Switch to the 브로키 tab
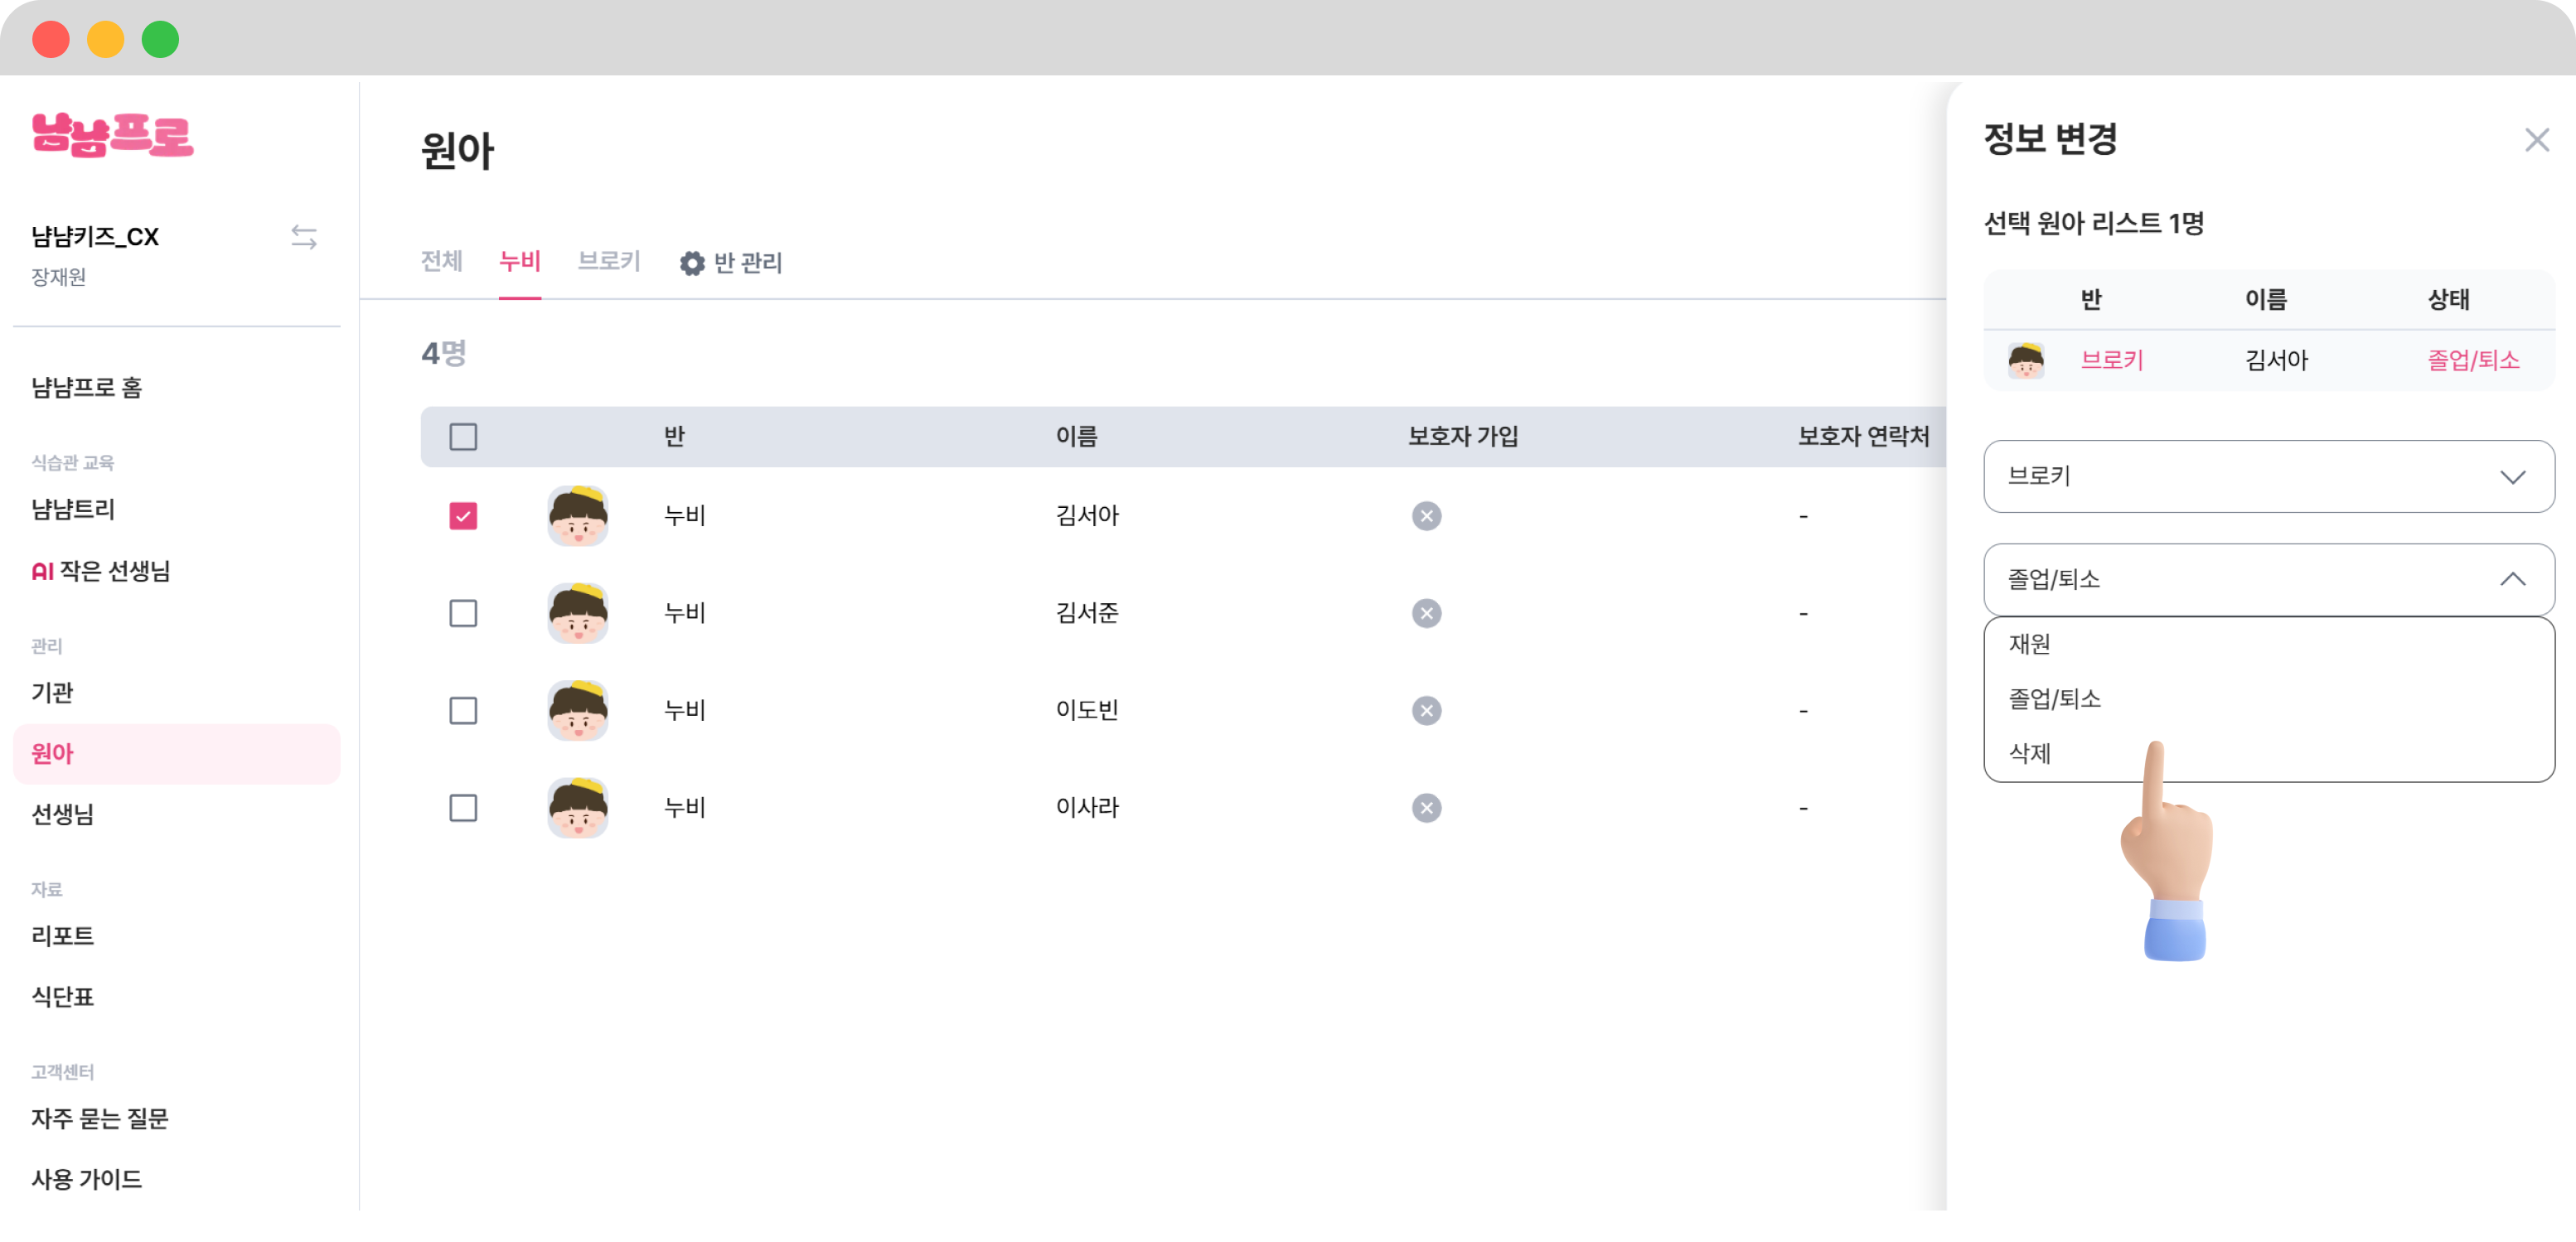 [x=608, y=262]
